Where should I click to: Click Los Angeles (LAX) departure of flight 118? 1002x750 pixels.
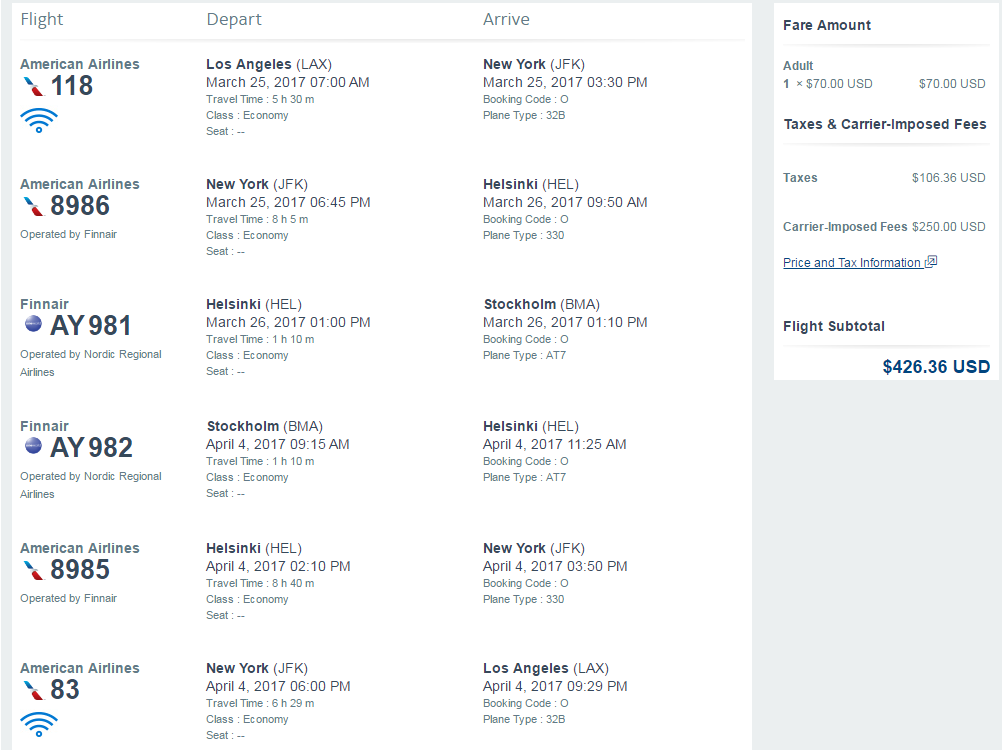click(268, 64)
